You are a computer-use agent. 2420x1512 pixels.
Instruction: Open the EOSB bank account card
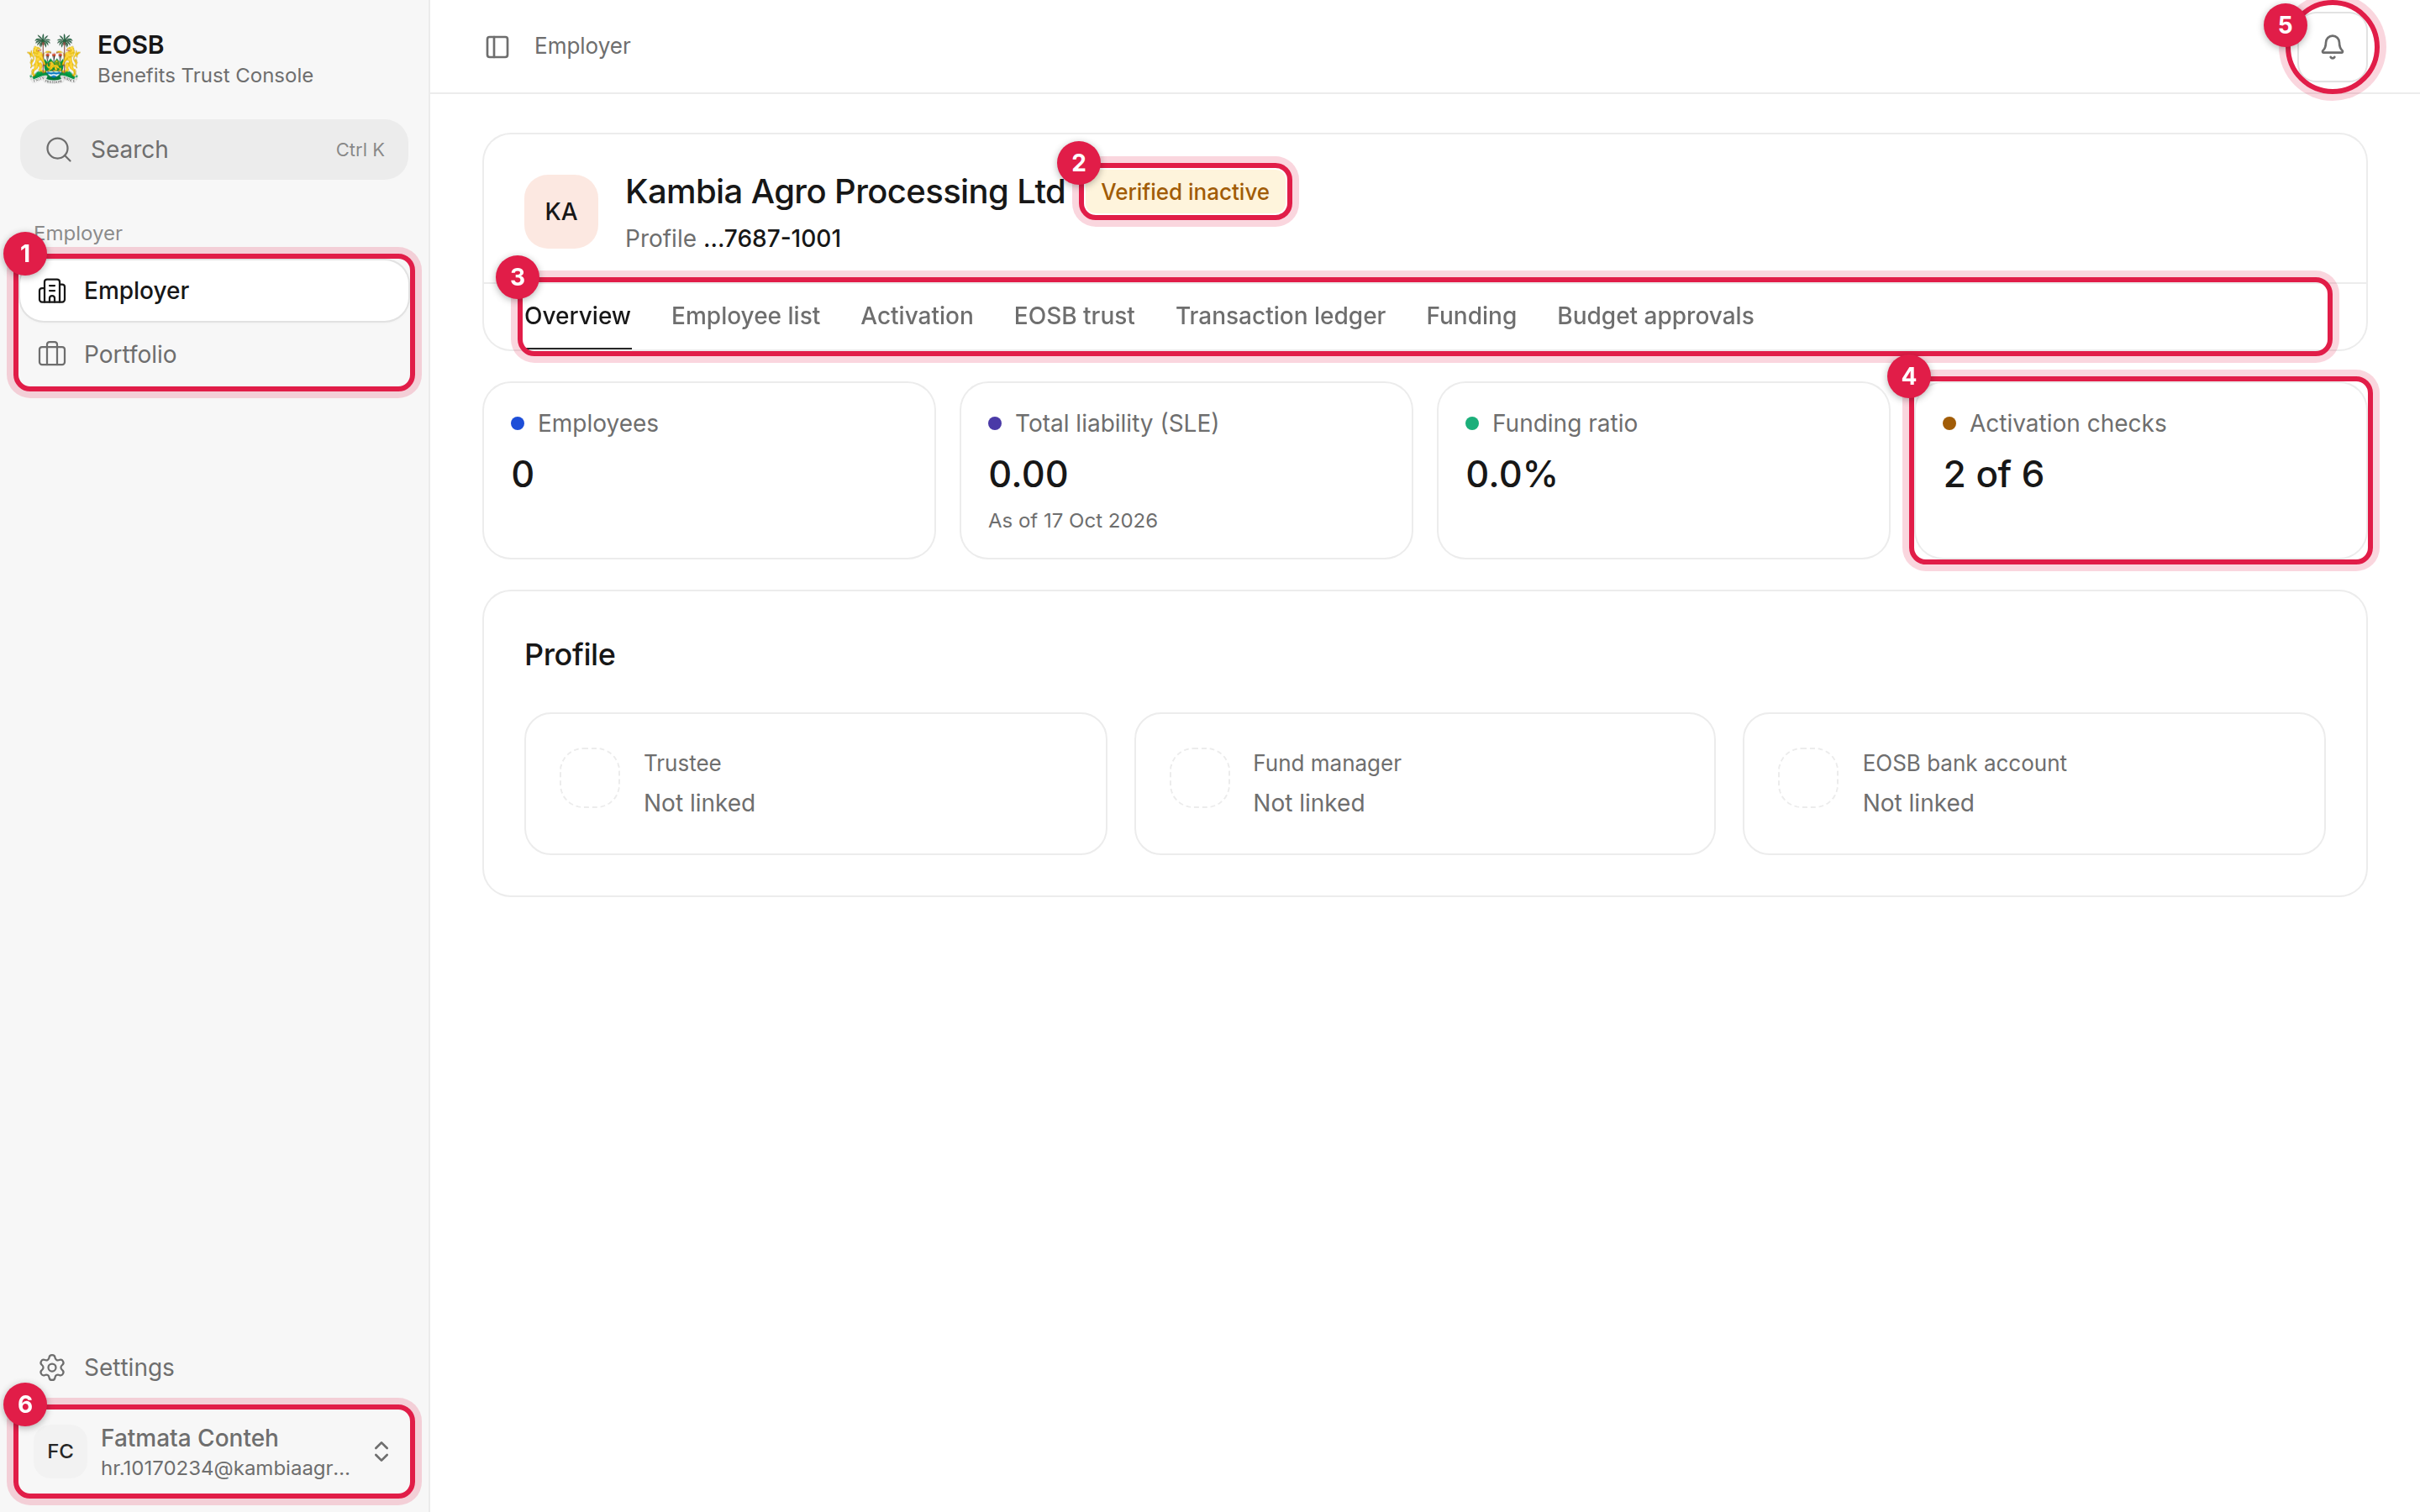pyautogui.click(x=2033, y=783)
